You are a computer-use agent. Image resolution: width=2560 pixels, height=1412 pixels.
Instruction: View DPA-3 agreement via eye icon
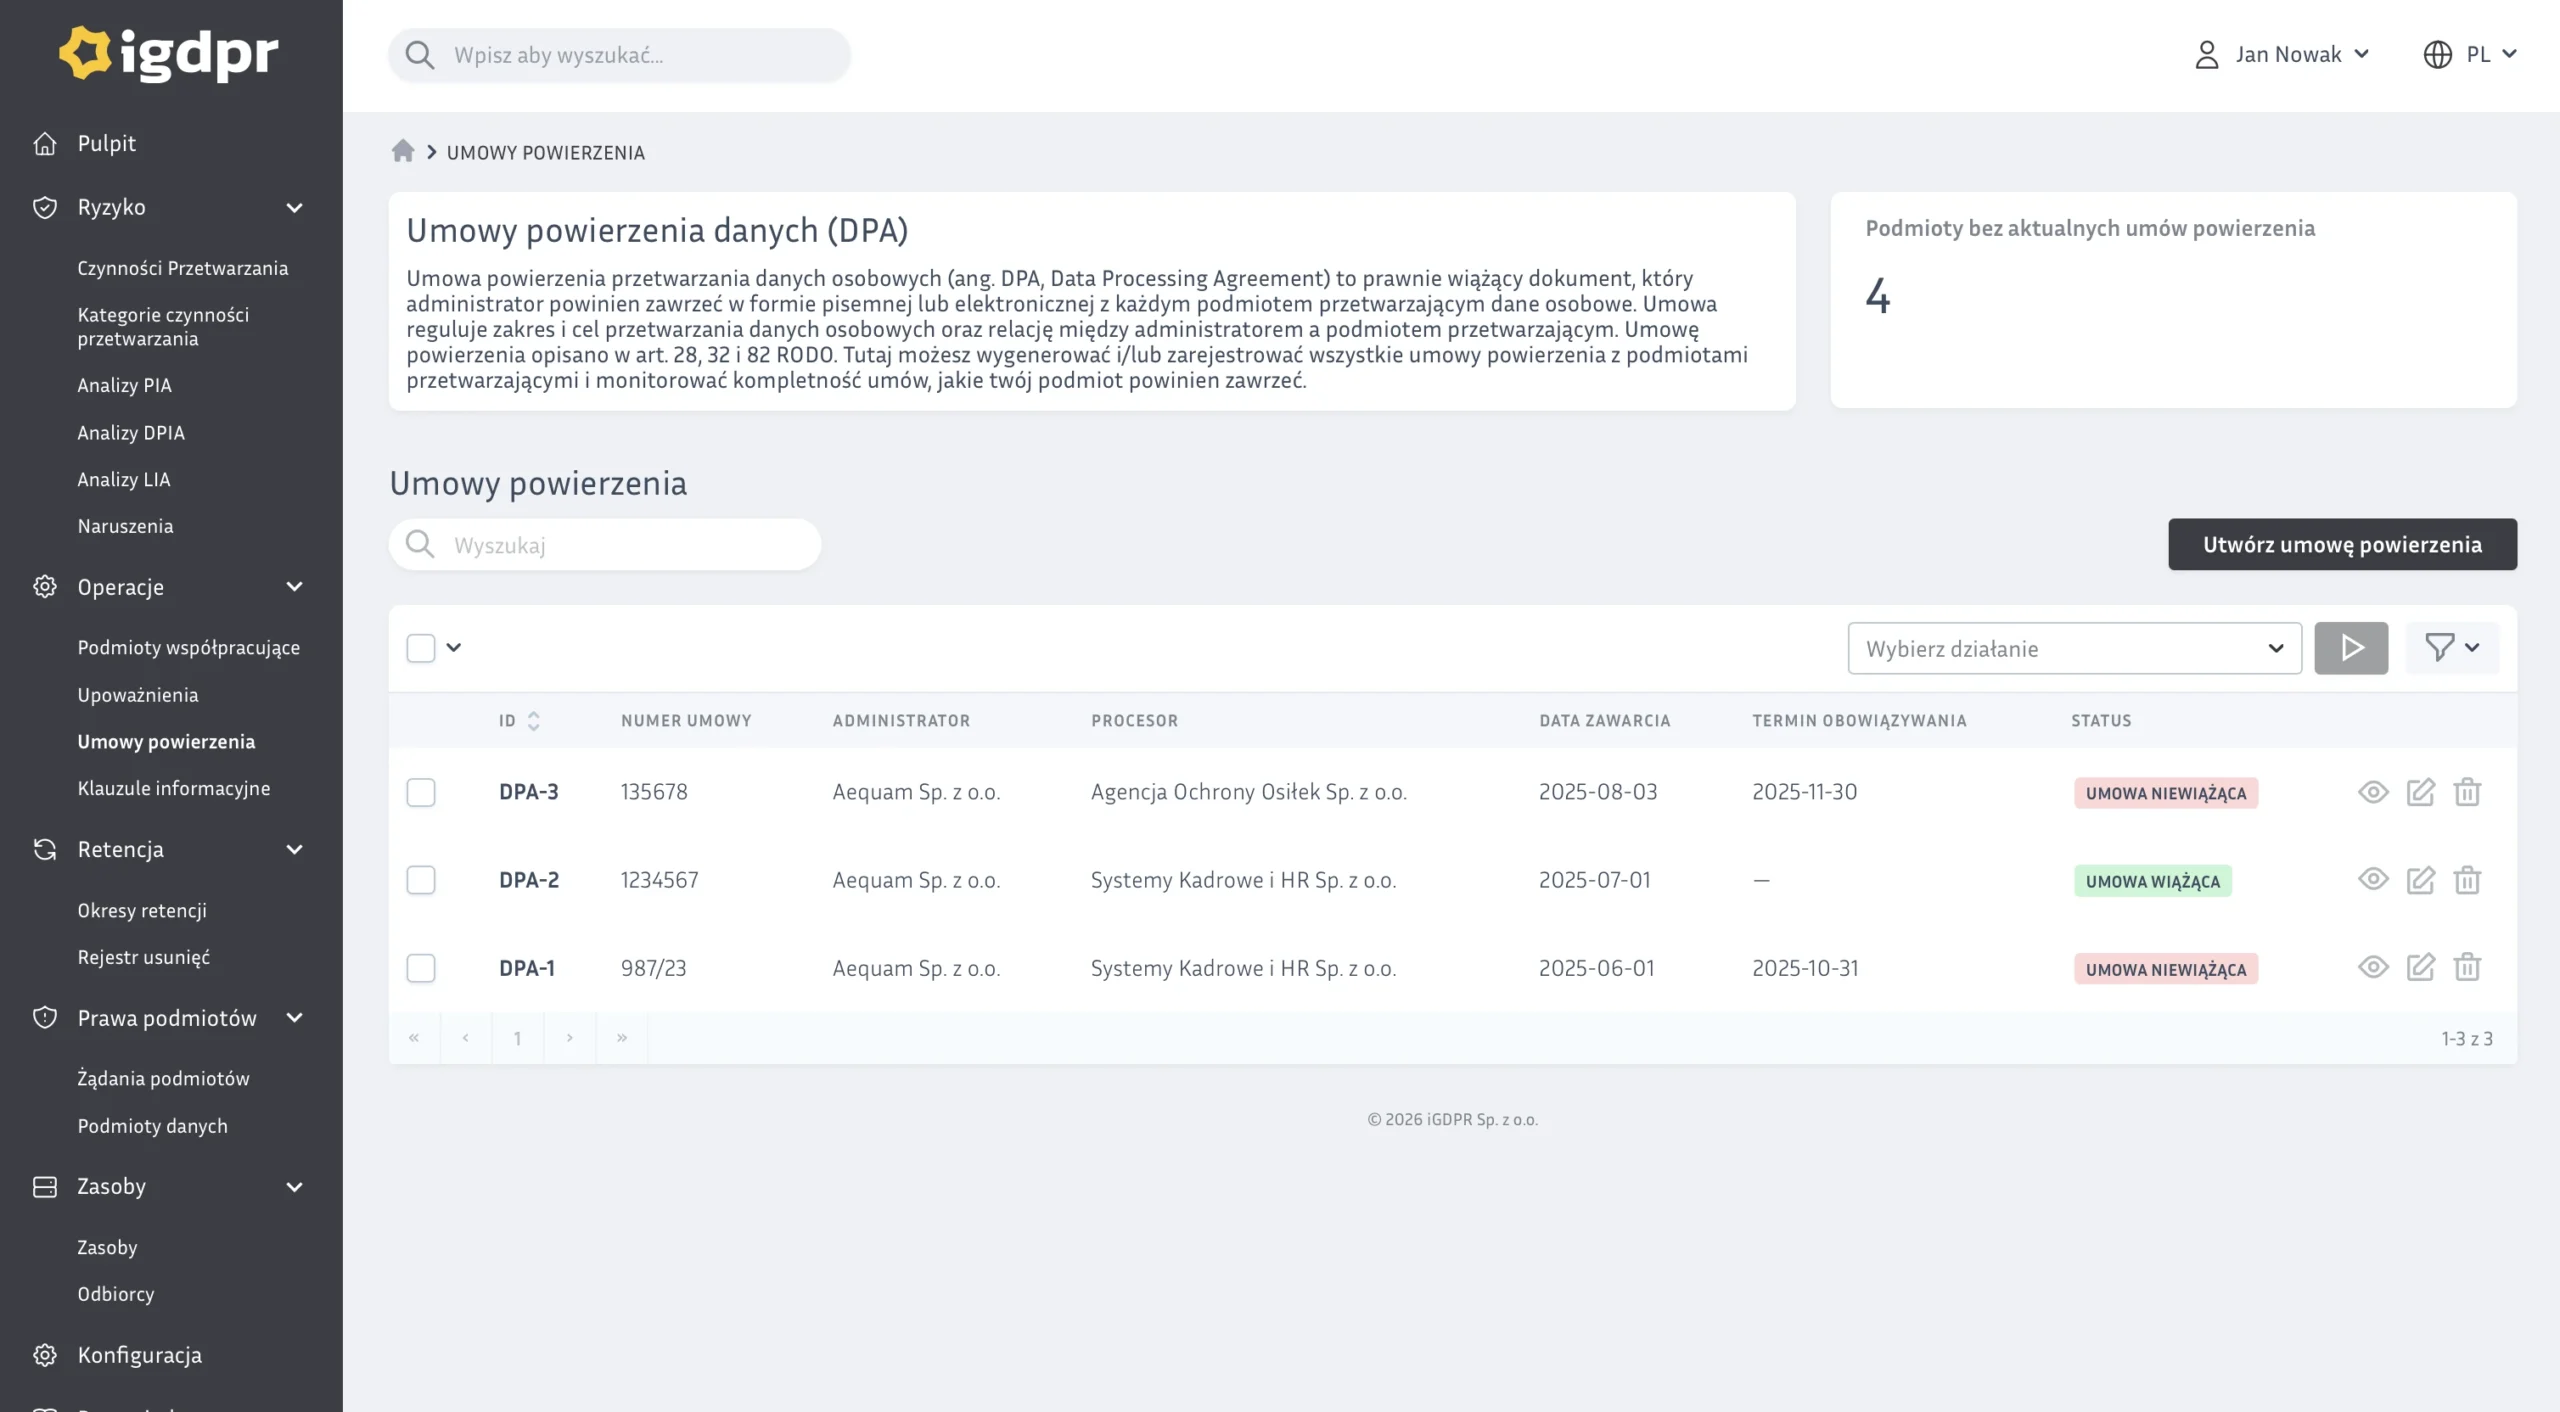coord(2372,792)
